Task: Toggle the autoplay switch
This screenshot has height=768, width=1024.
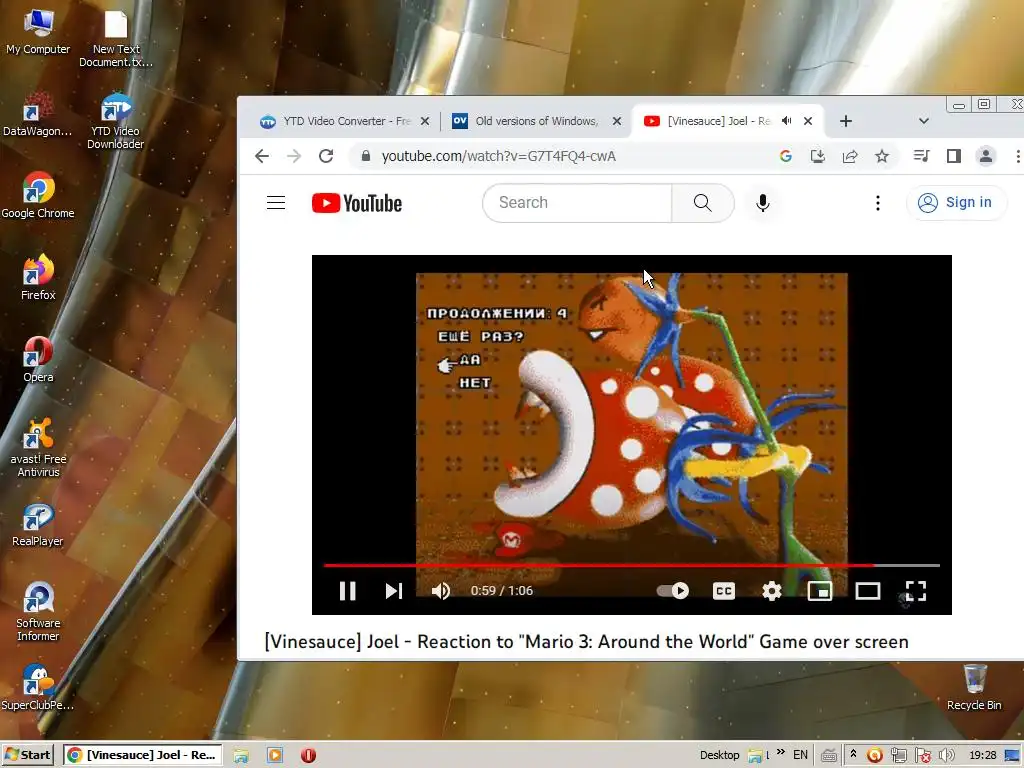Action: (x=673, y=591)
